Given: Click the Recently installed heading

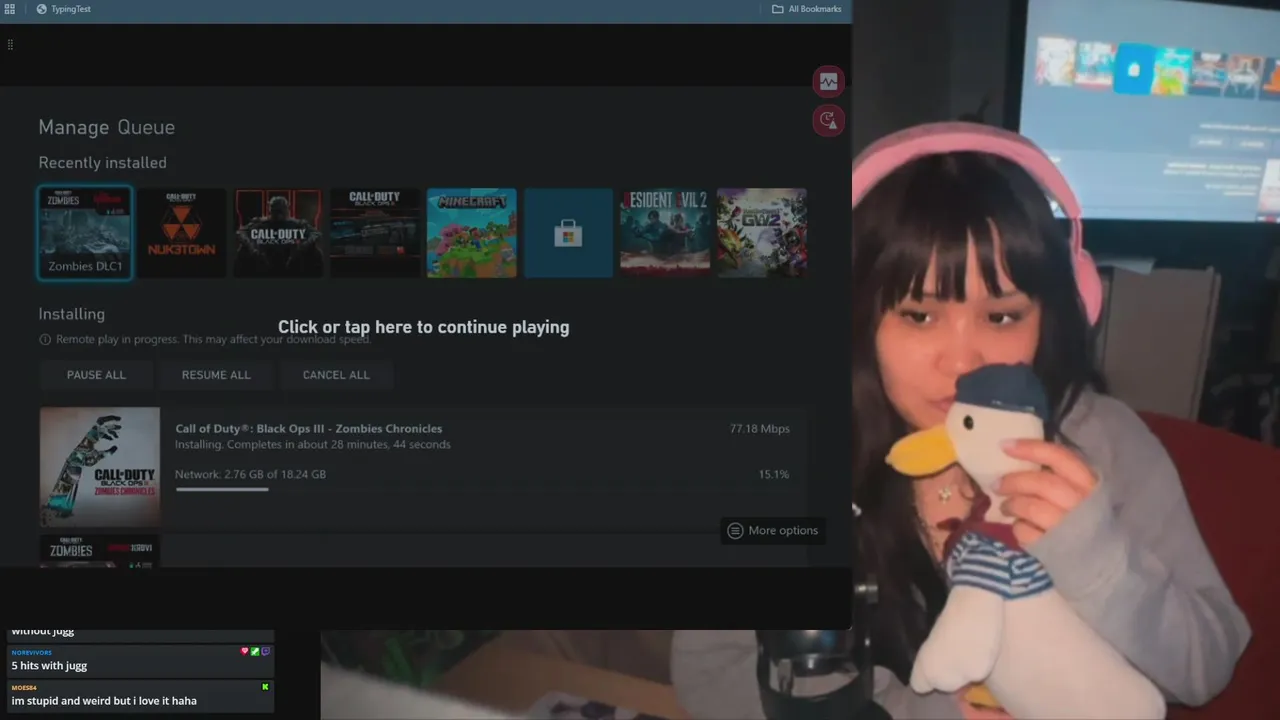Looking at the screenshot, I should [x=102, y=163].
